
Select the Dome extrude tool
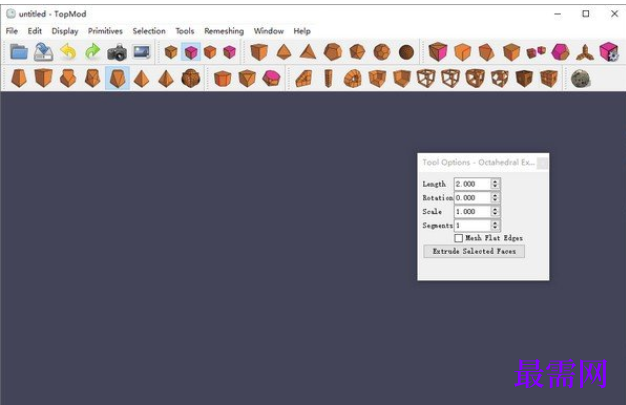[x=190, y=78]
